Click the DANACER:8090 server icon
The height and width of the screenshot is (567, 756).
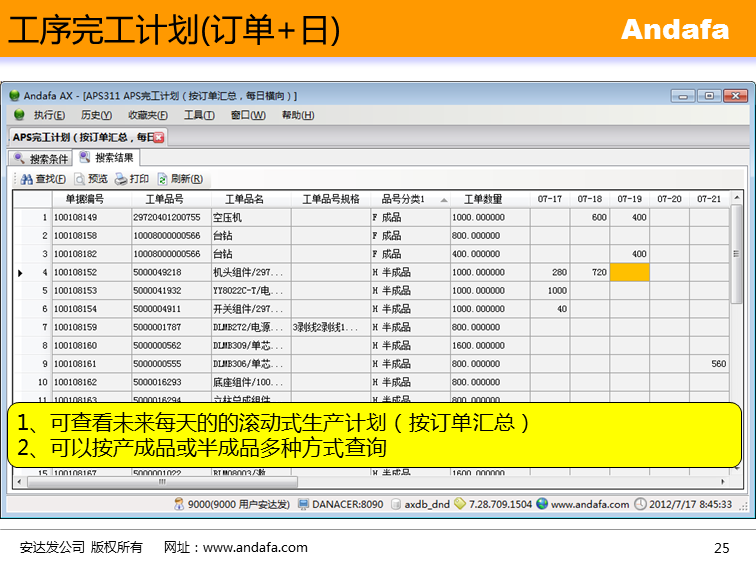pos(303,504)
